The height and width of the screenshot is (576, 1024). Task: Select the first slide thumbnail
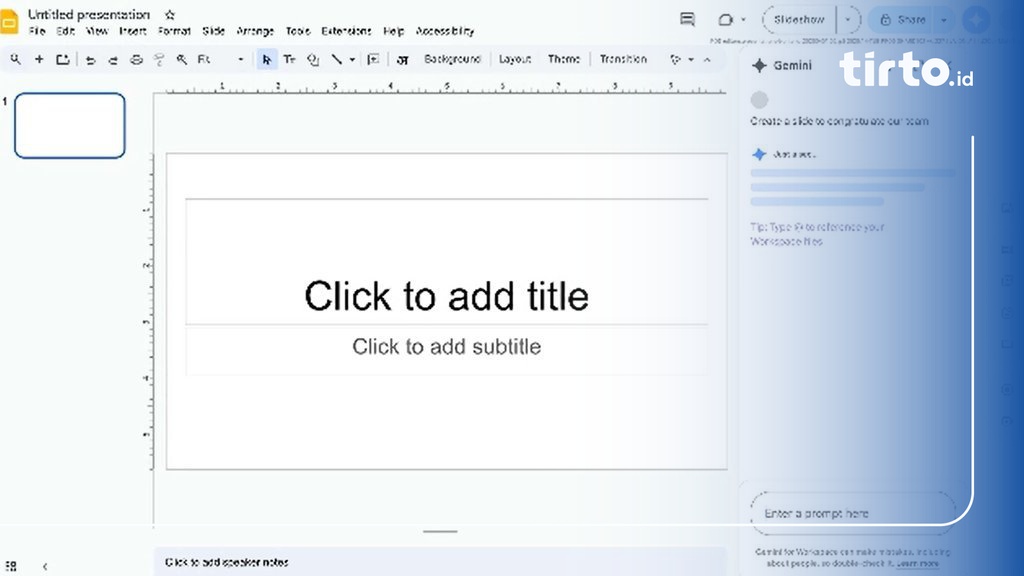tap(70, 126)
